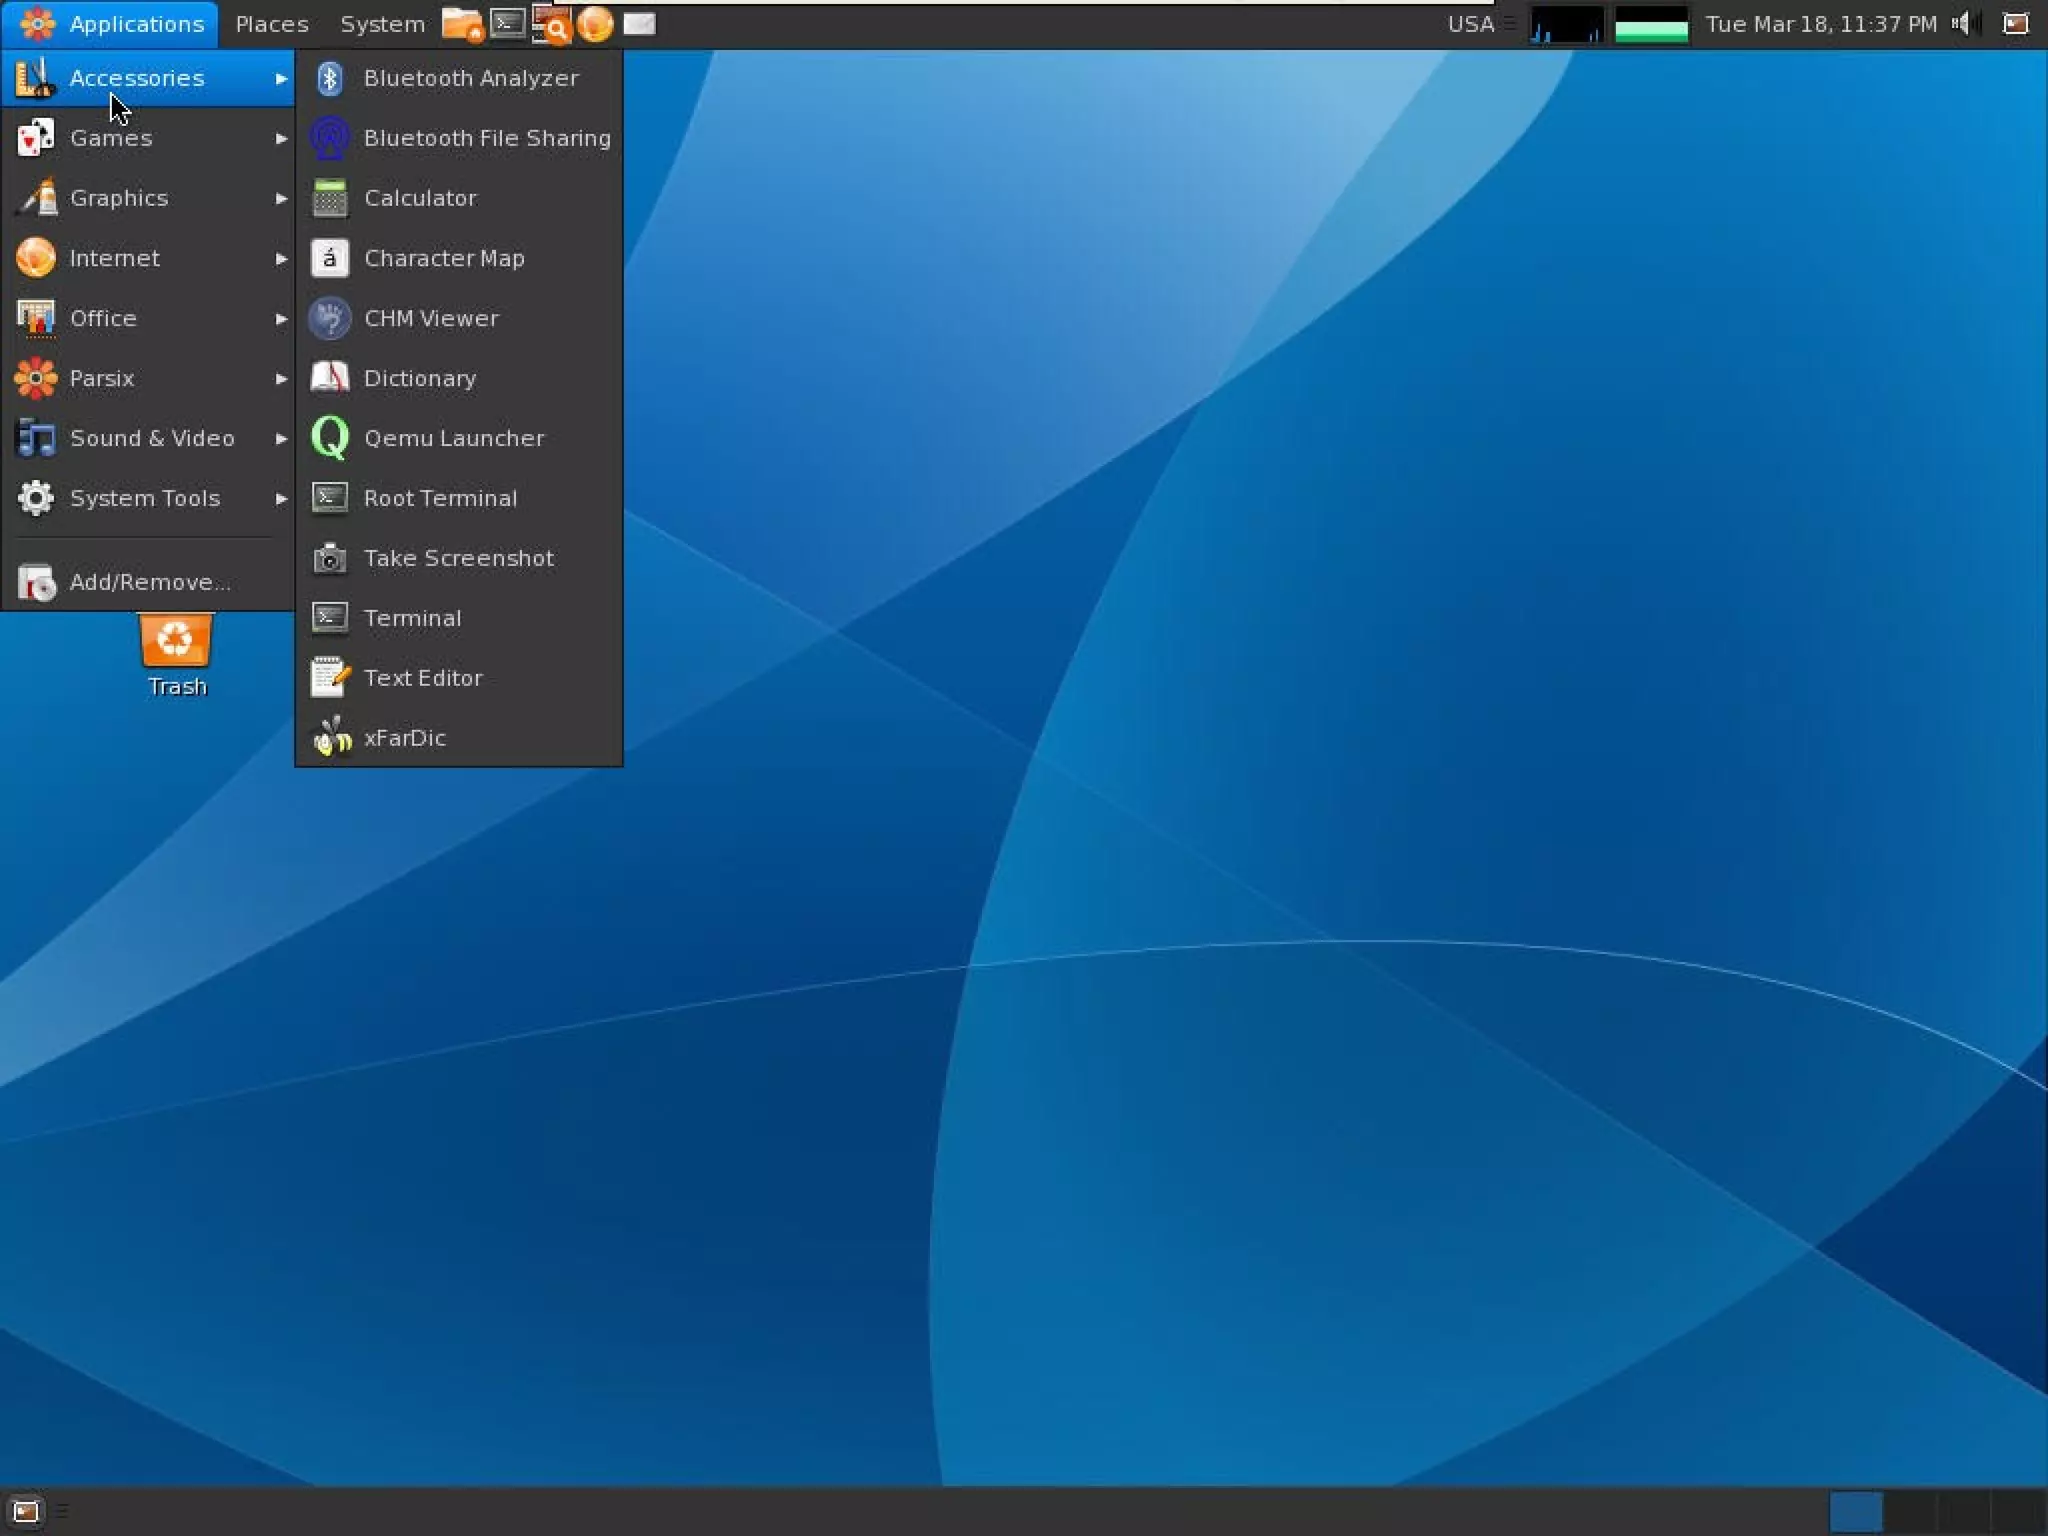Click the date and time clock
2048x1536 pixels.
1820,24
